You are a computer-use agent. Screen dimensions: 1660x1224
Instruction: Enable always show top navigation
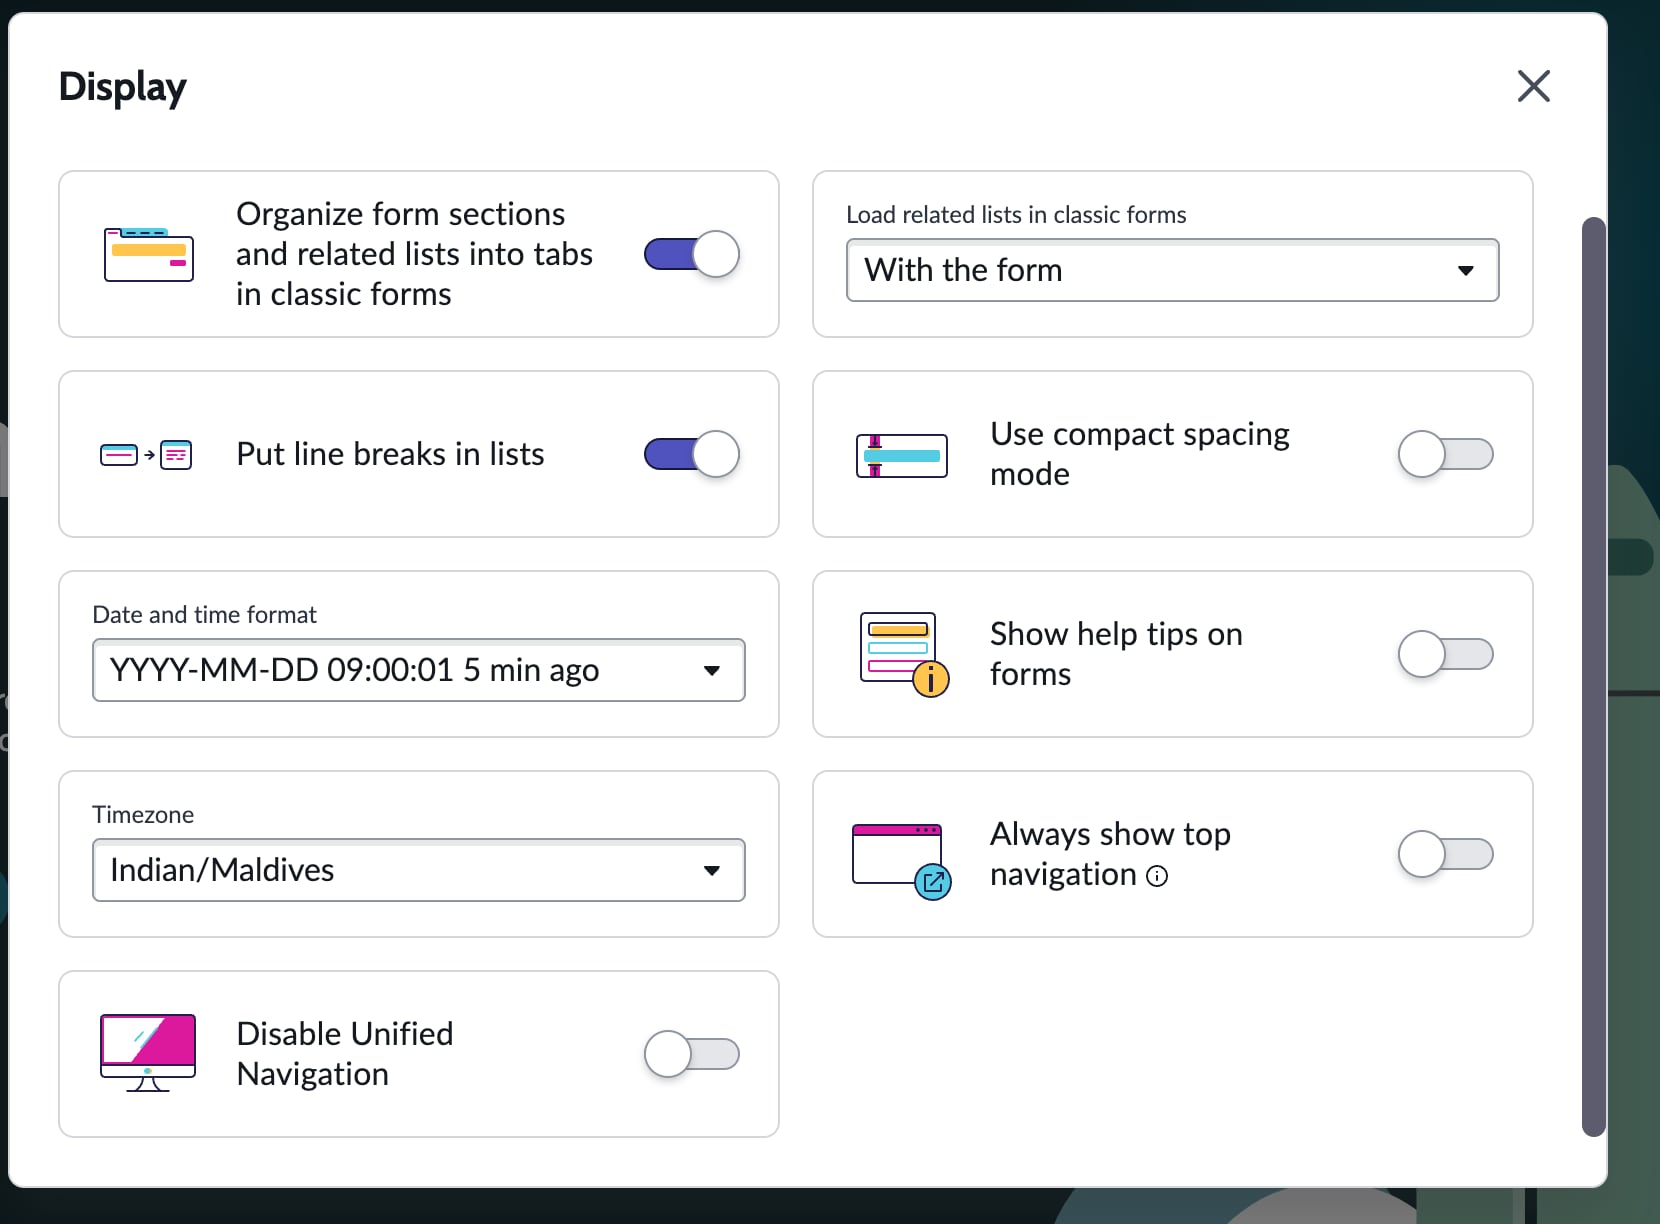coord(1445,855)
